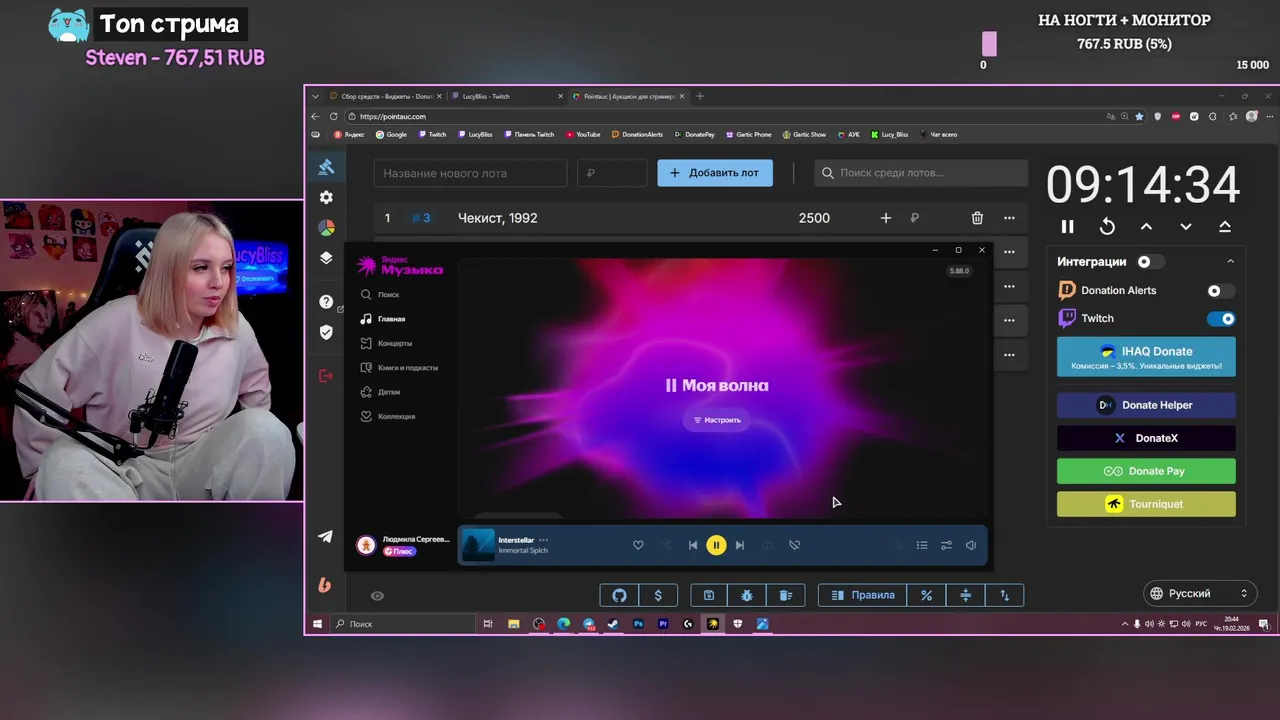The image size is (1280, 720).
Task: Click the orange Boosty icon in sidebar
Action: click(325, 586)
